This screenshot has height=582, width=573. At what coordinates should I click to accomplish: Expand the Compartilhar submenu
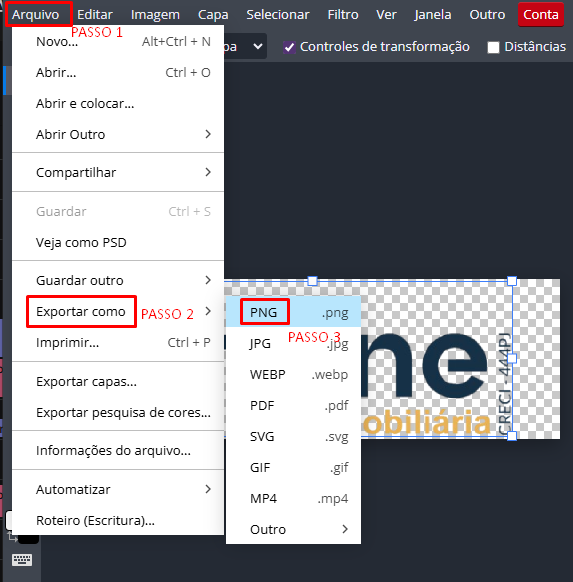tap(118, 172)
